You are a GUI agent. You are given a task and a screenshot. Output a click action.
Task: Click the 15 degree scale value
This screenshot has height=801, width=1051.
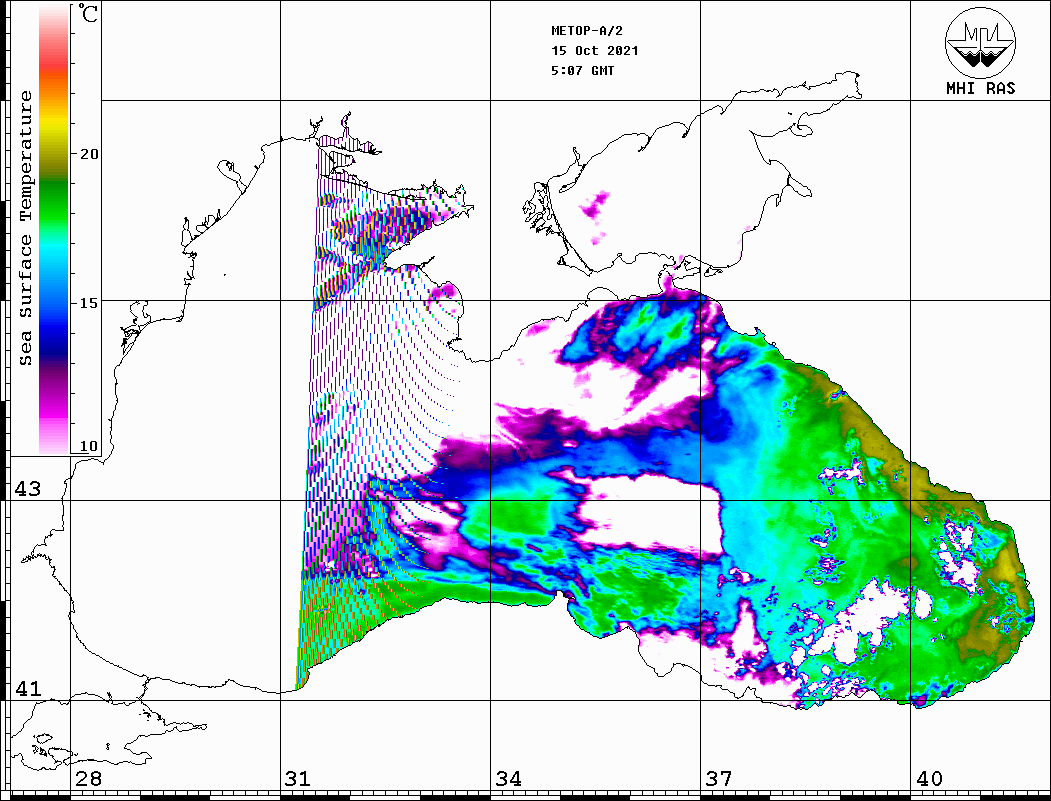click(x=88, y=303)
